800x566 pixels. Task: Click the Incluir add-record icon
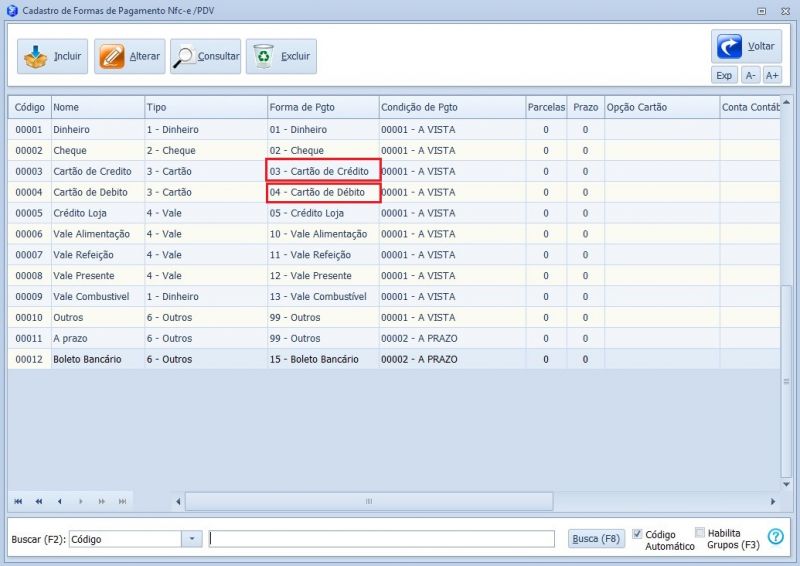(x=36, y=57)
